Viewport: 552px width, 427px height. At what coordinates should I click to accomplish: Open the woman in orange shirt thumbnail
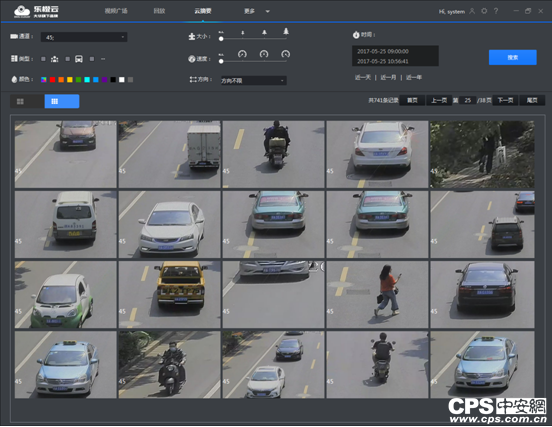[x=377, y=294]
